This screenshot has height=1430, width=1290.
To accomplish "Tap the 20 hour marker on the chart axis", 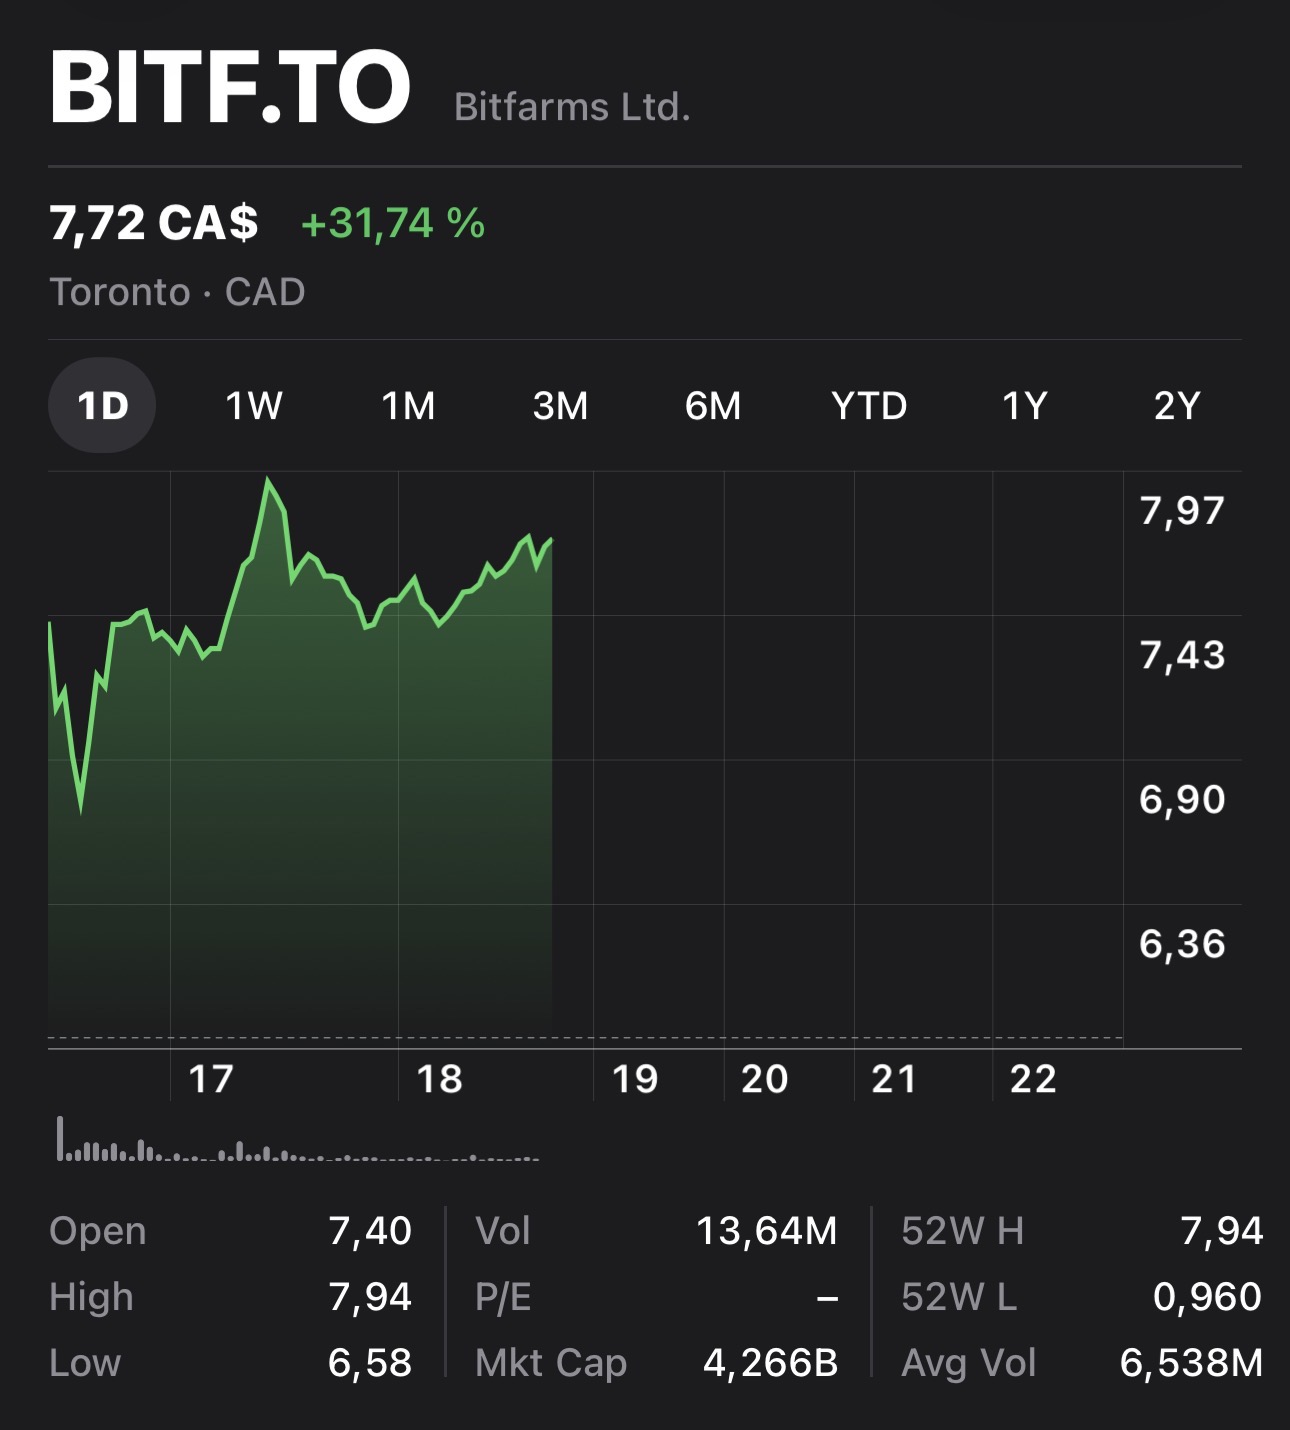I will tap(765, 1079).
